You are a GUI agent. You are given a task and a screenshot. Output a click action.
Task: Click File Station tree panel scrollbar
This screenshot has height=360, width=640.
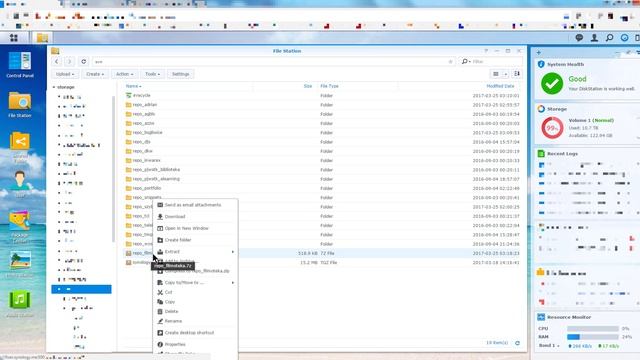(113, 169)
